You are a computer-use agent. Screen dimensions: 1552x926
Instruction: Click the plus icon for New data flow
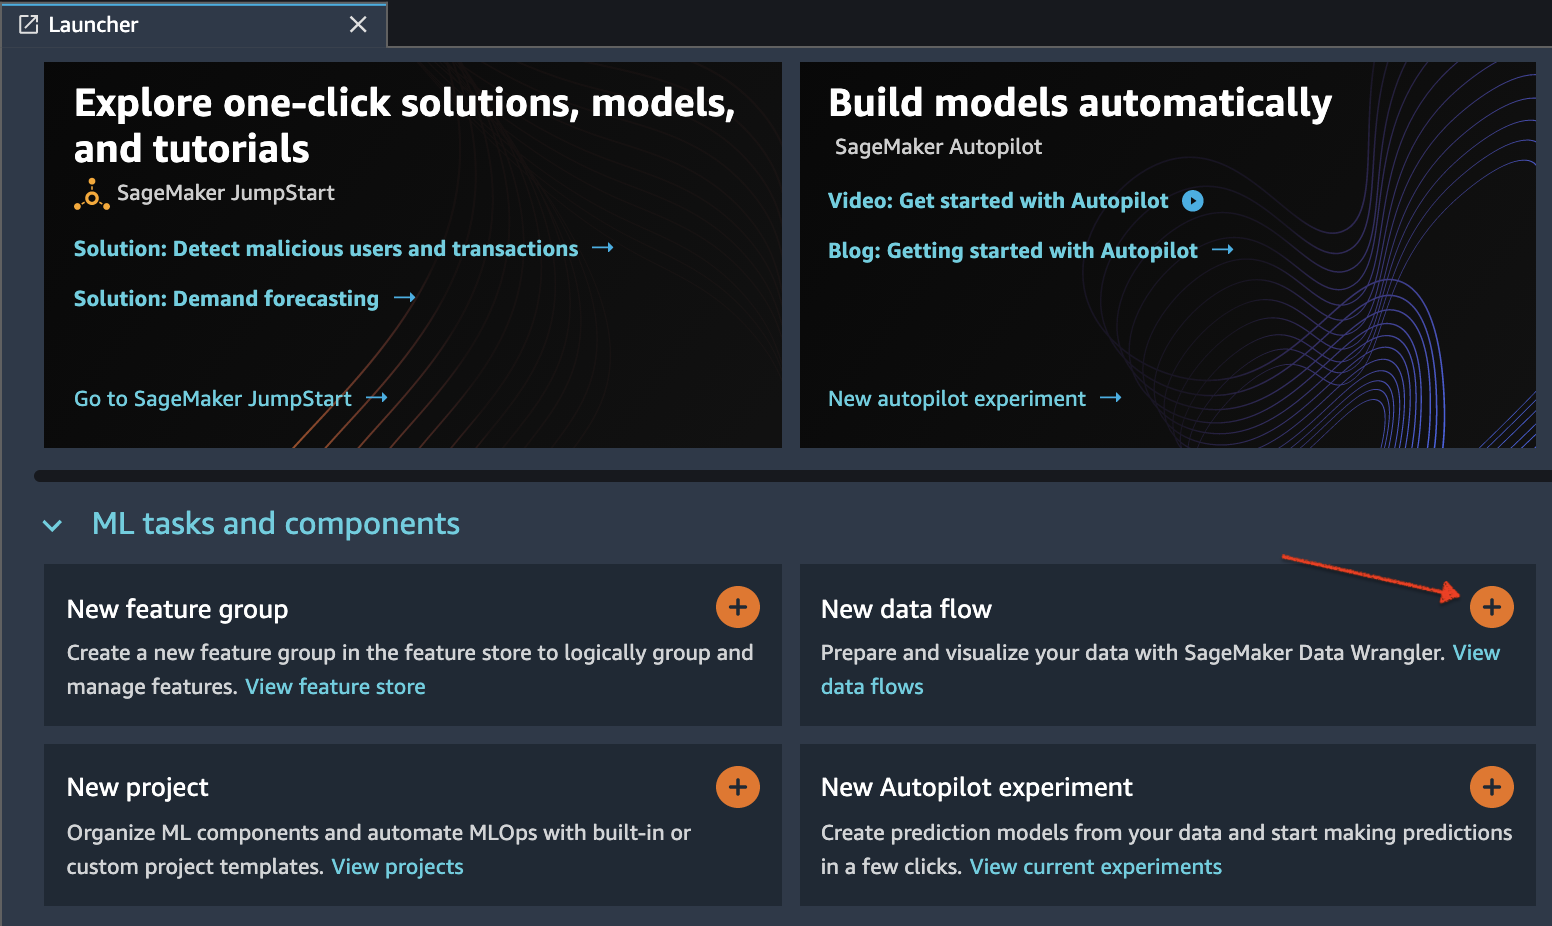tap(1491, 607)
